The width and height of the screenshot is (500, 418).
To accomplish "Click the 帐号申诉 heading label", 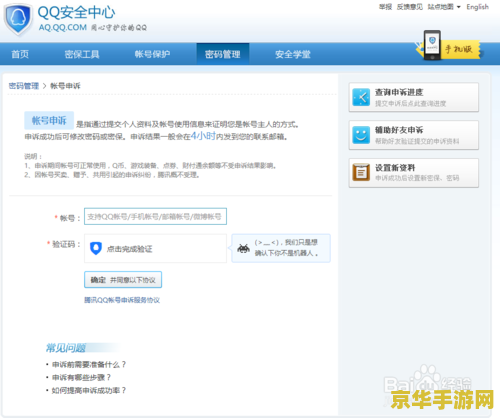I will (49, 120).
